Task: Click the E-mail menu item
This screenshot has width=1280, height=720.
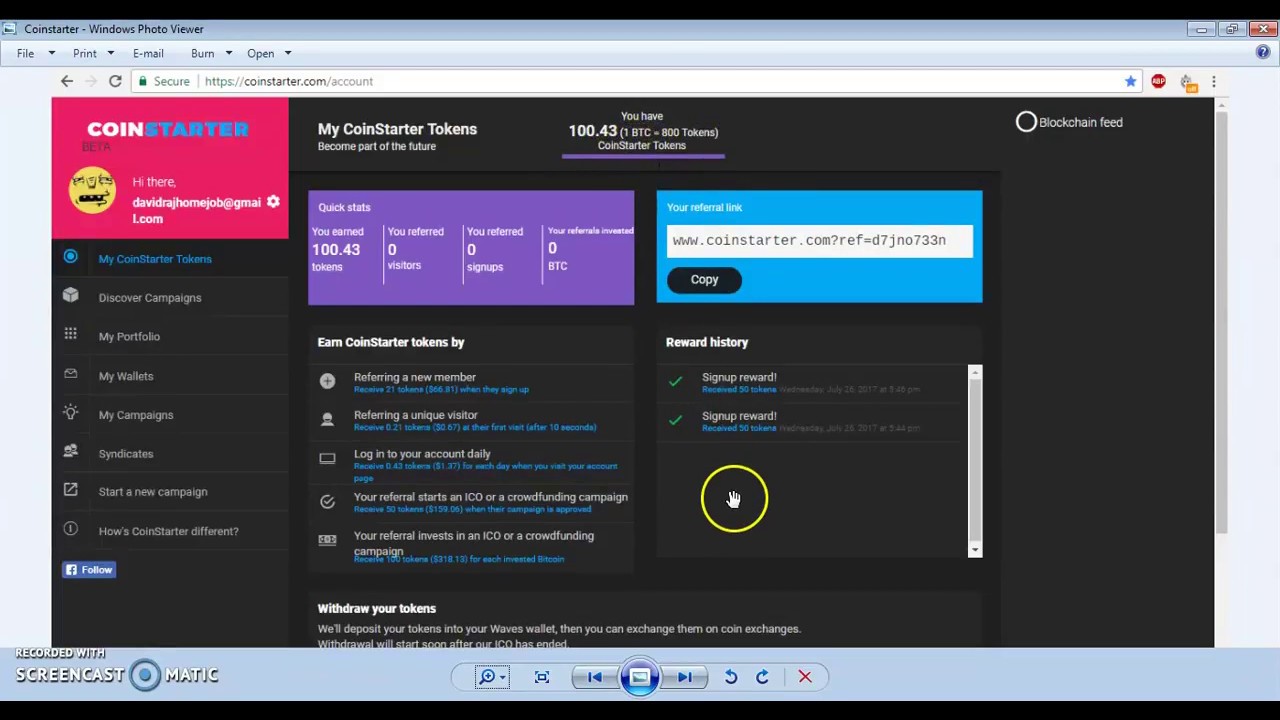Action: pyautogui.click(x=148, y=53)
